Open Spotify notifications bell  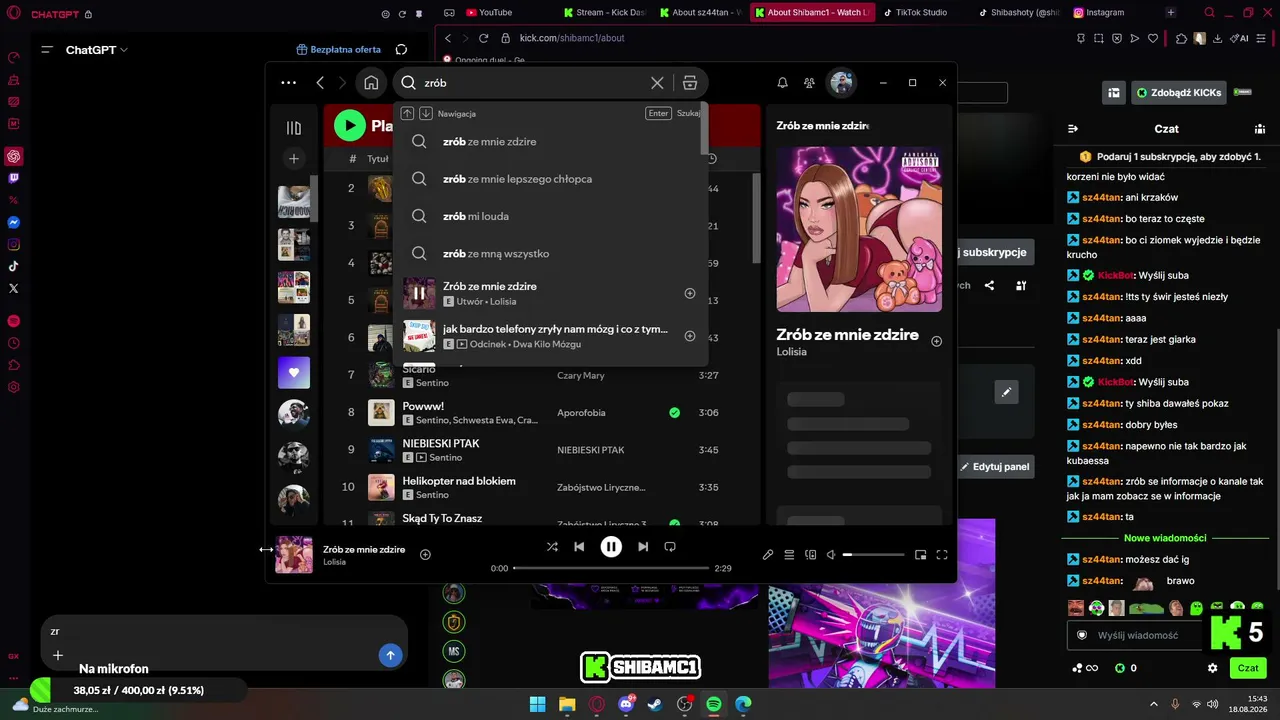tap(783, 83)
